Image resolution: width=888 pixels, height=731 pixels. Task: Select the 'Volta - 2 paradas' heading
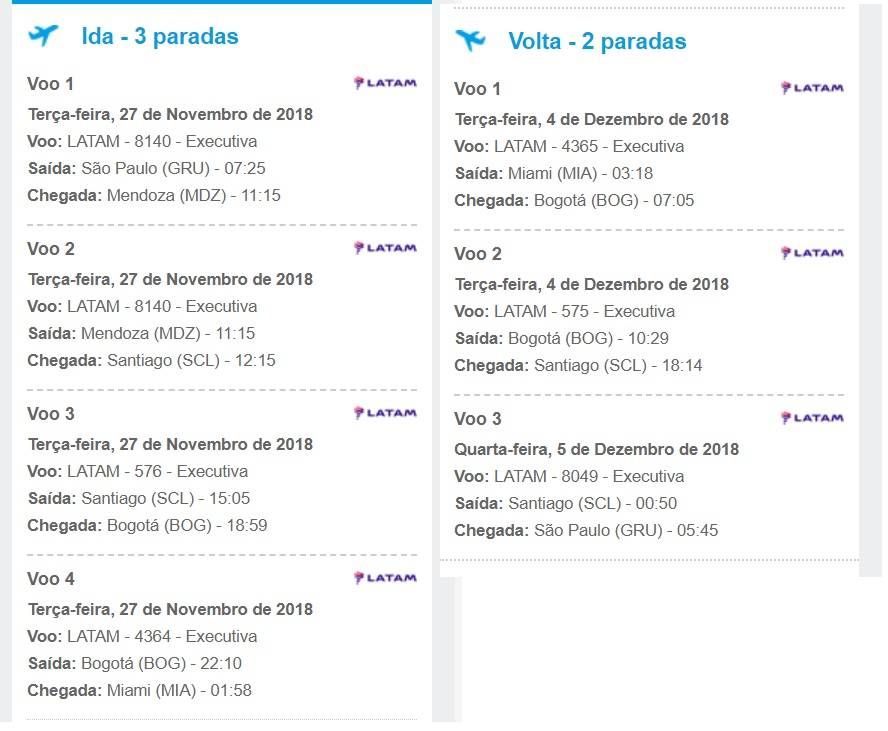tap(597, 41)
